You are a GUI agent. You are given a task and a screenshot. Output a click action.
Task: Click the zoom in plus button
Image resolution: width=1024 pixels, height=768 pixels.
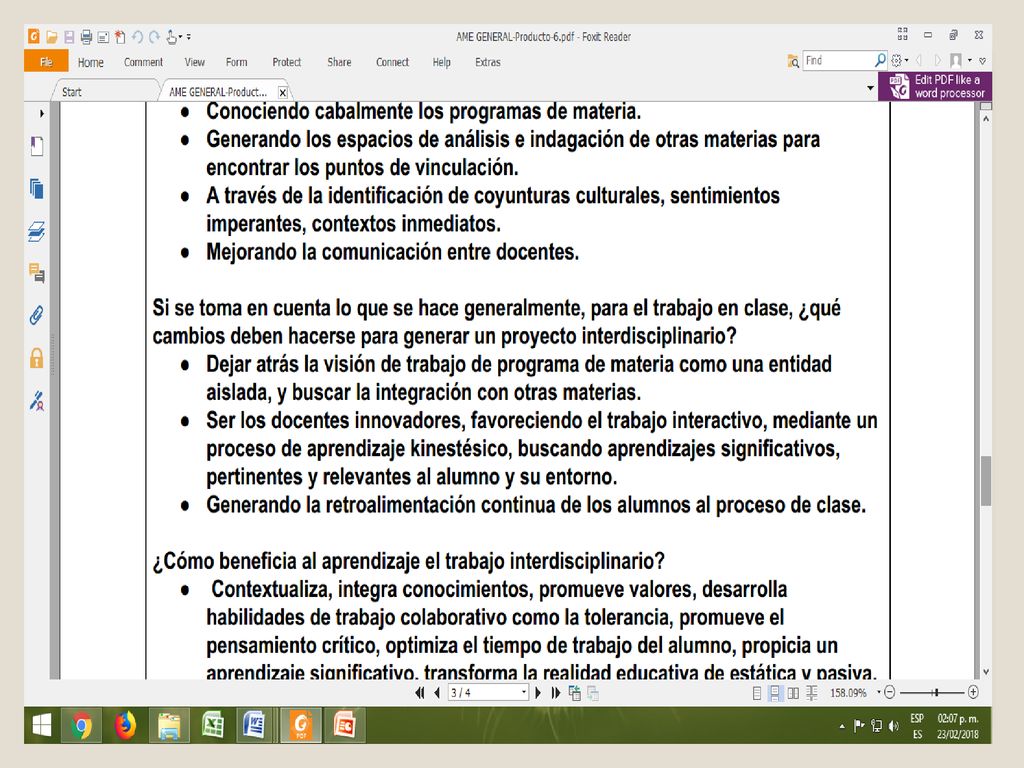(x=973, y=692)
